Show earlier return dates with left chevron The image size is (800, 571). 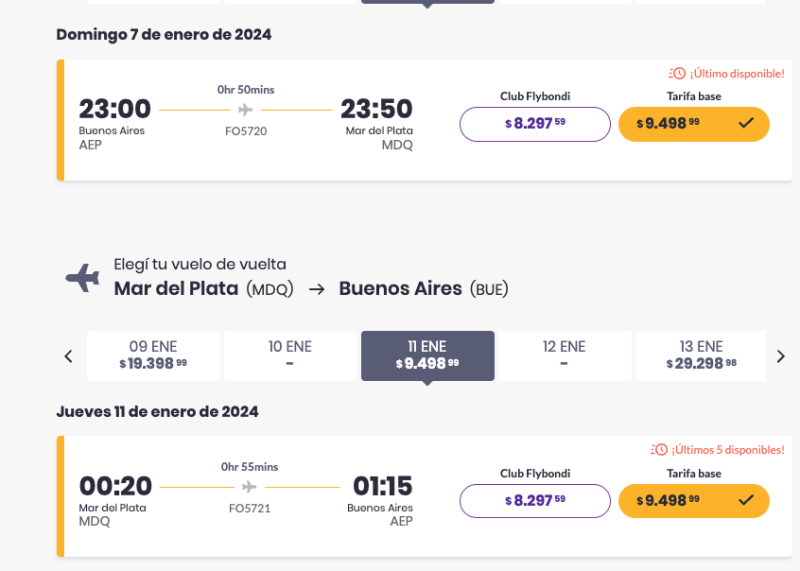pos(68,356)
